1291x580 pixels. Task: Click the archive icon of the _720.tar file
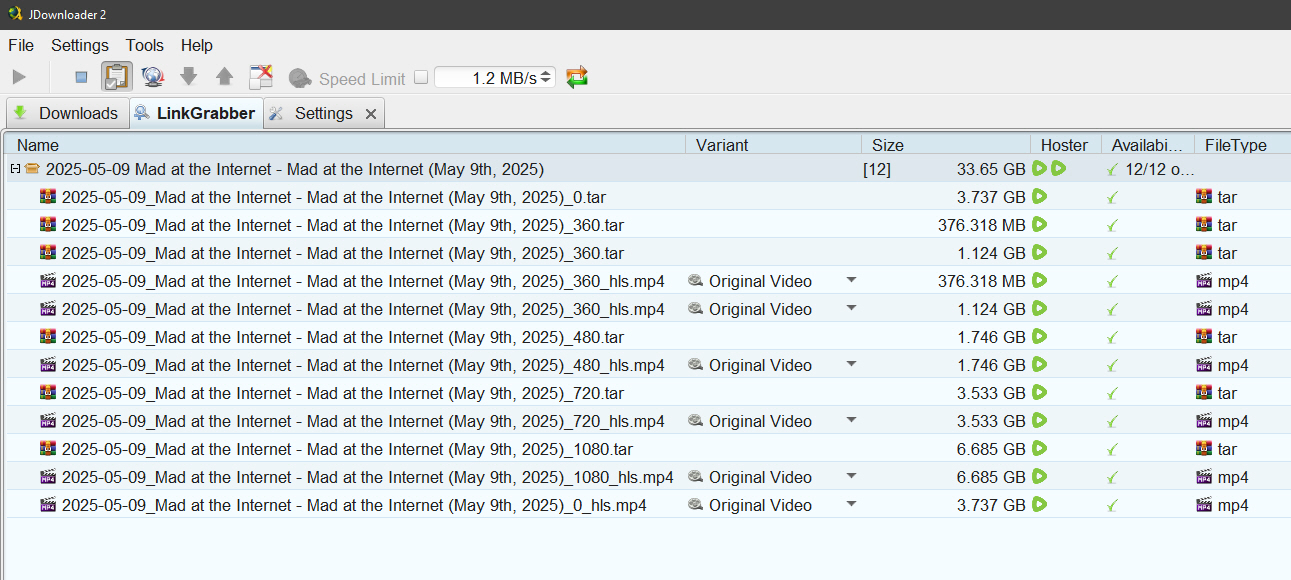point(48,393)
